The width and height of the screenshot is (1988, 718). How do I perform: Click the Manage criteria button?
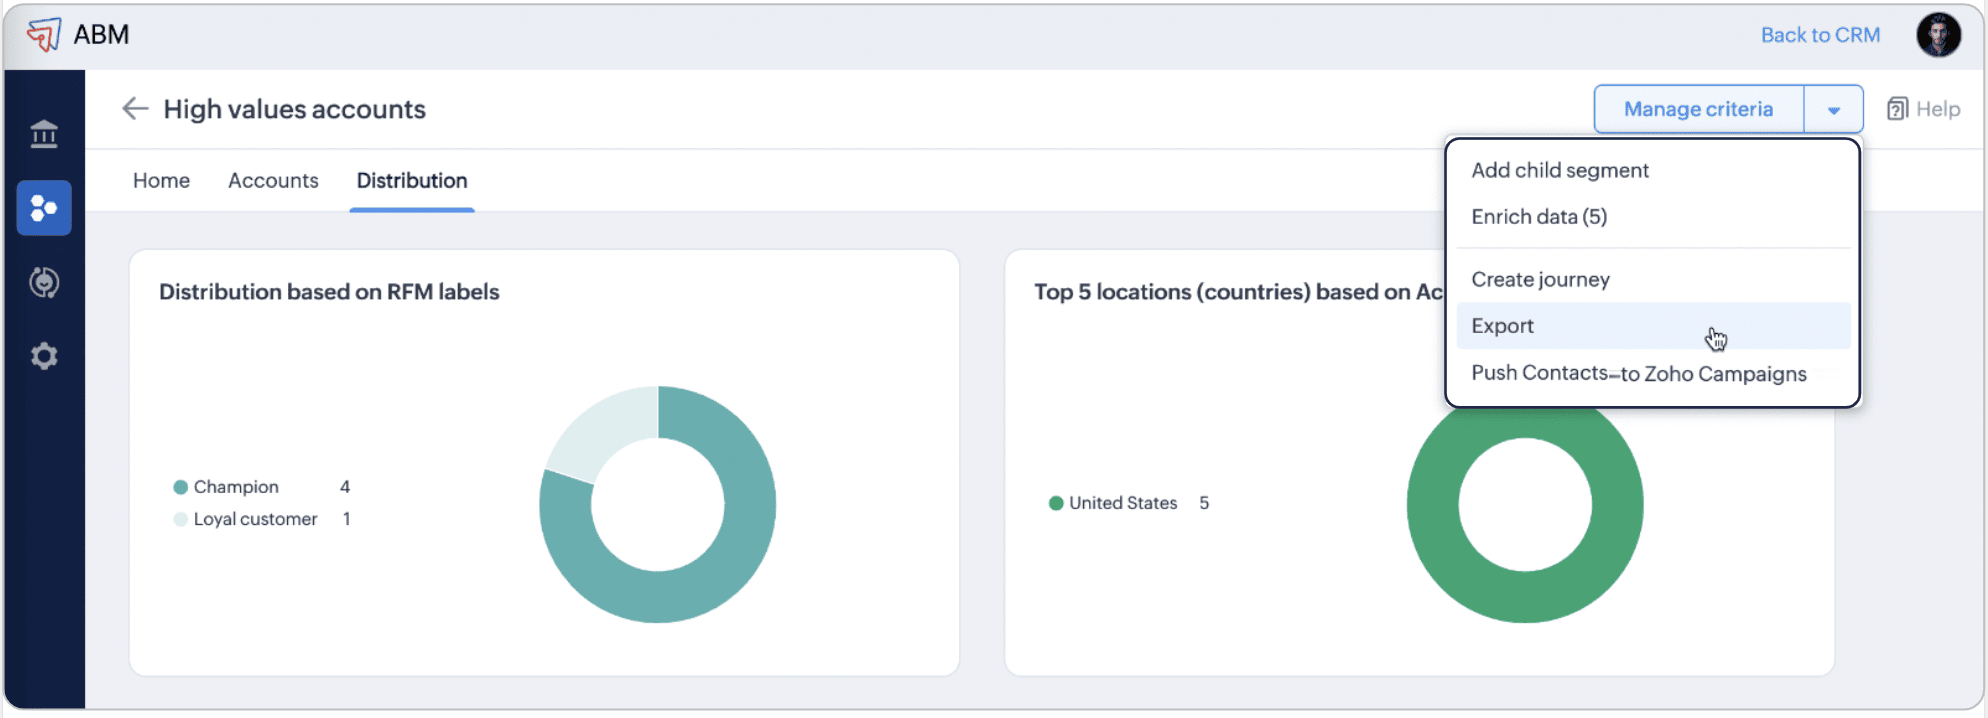tap(1698, 110)
